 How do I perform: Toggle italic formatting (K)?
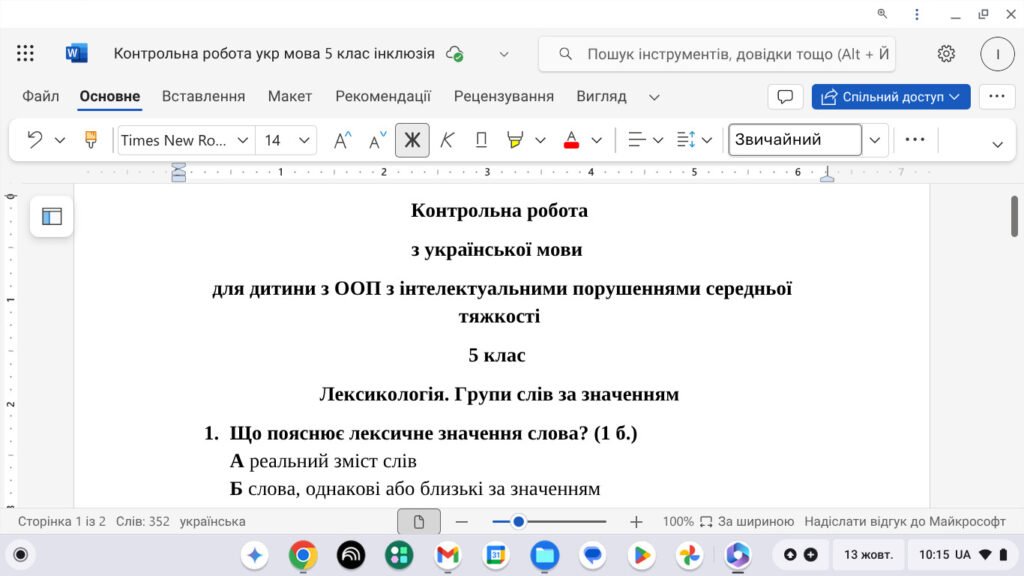(x=447, y=140)
